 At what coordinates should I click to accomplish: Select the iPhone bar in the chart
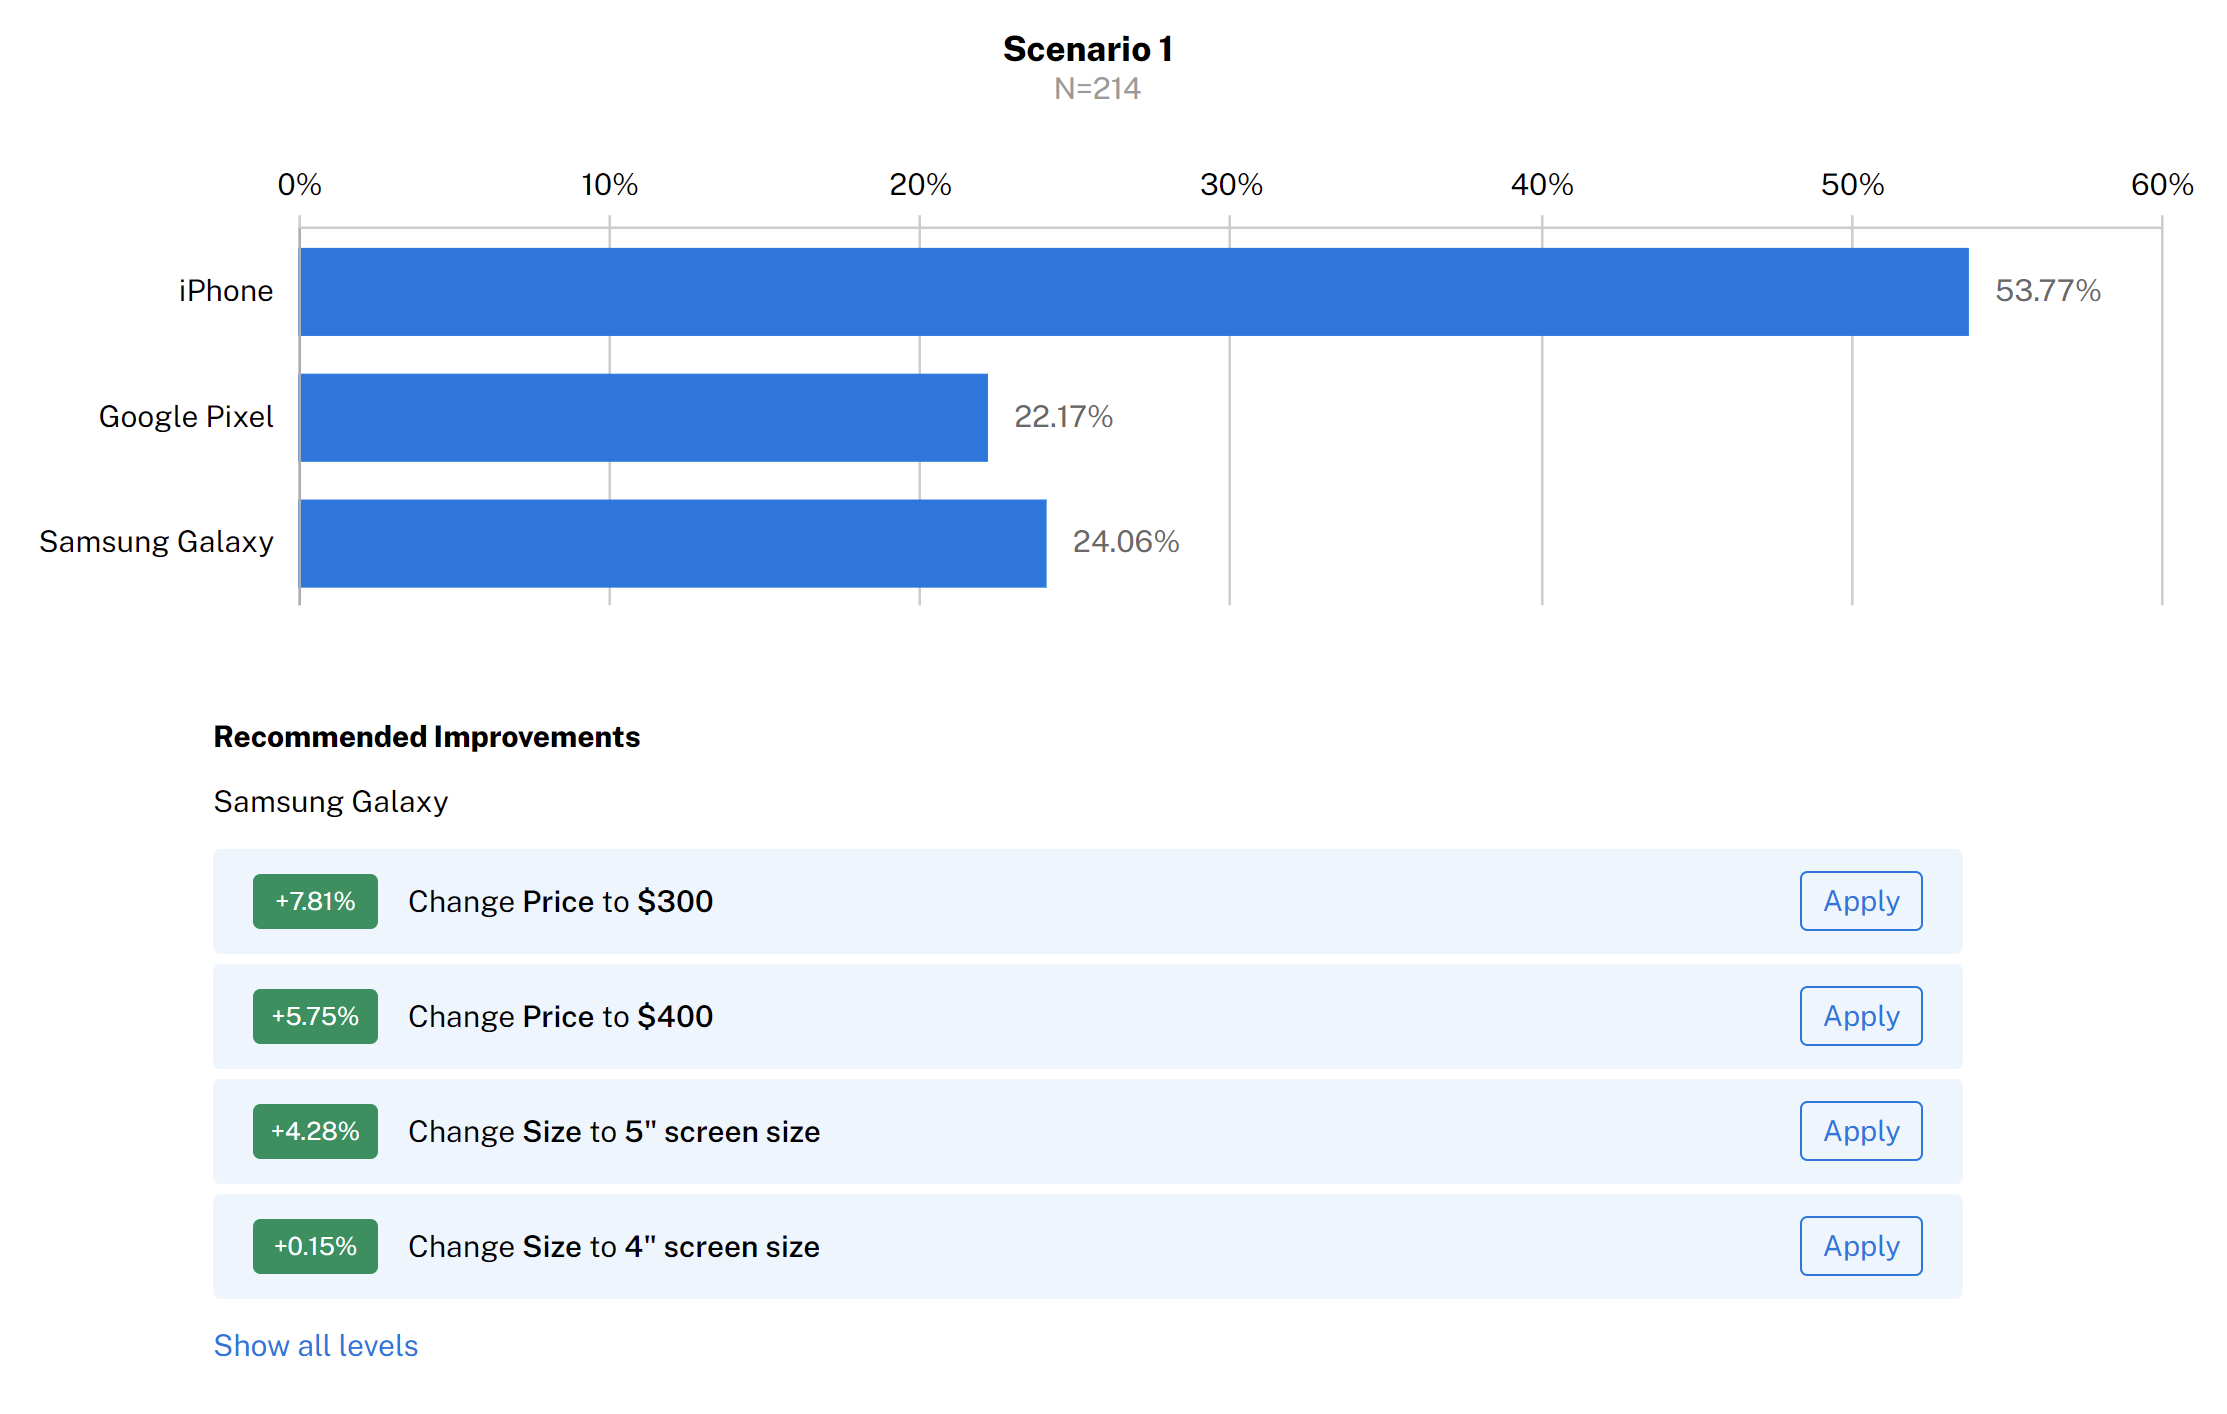(1134, 292)
